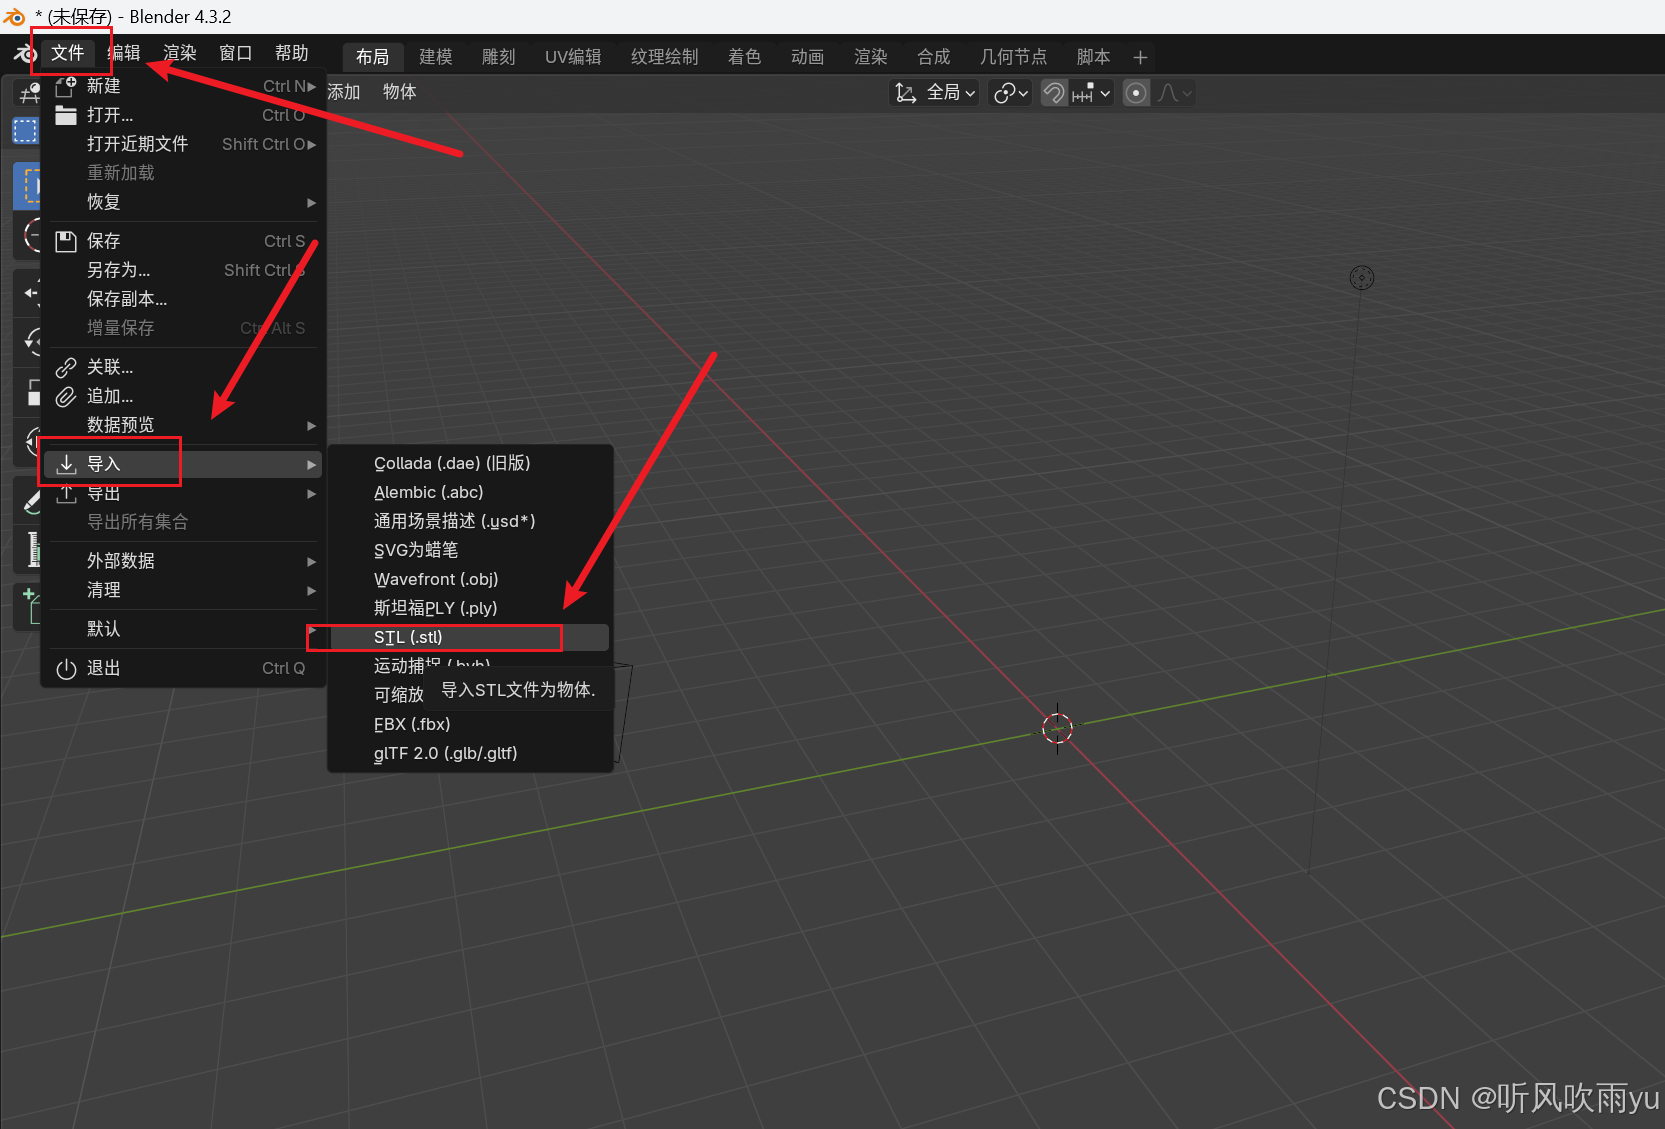This screenshot has width=1665, height=1129.
Task: Add a new workspace with the plus icon
Action: click(1140, 57)
